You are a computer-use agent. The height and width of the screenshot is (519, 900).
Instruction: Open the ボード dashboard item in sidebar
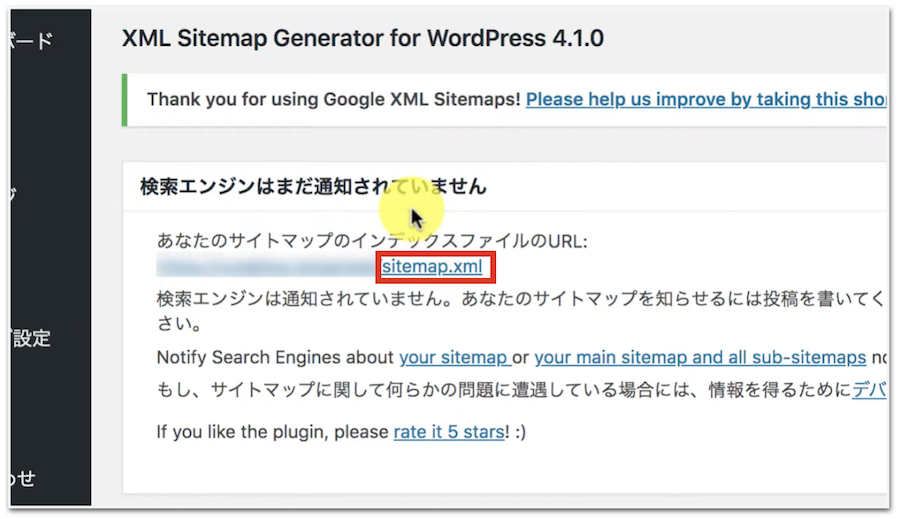click(x=28, y=41)
